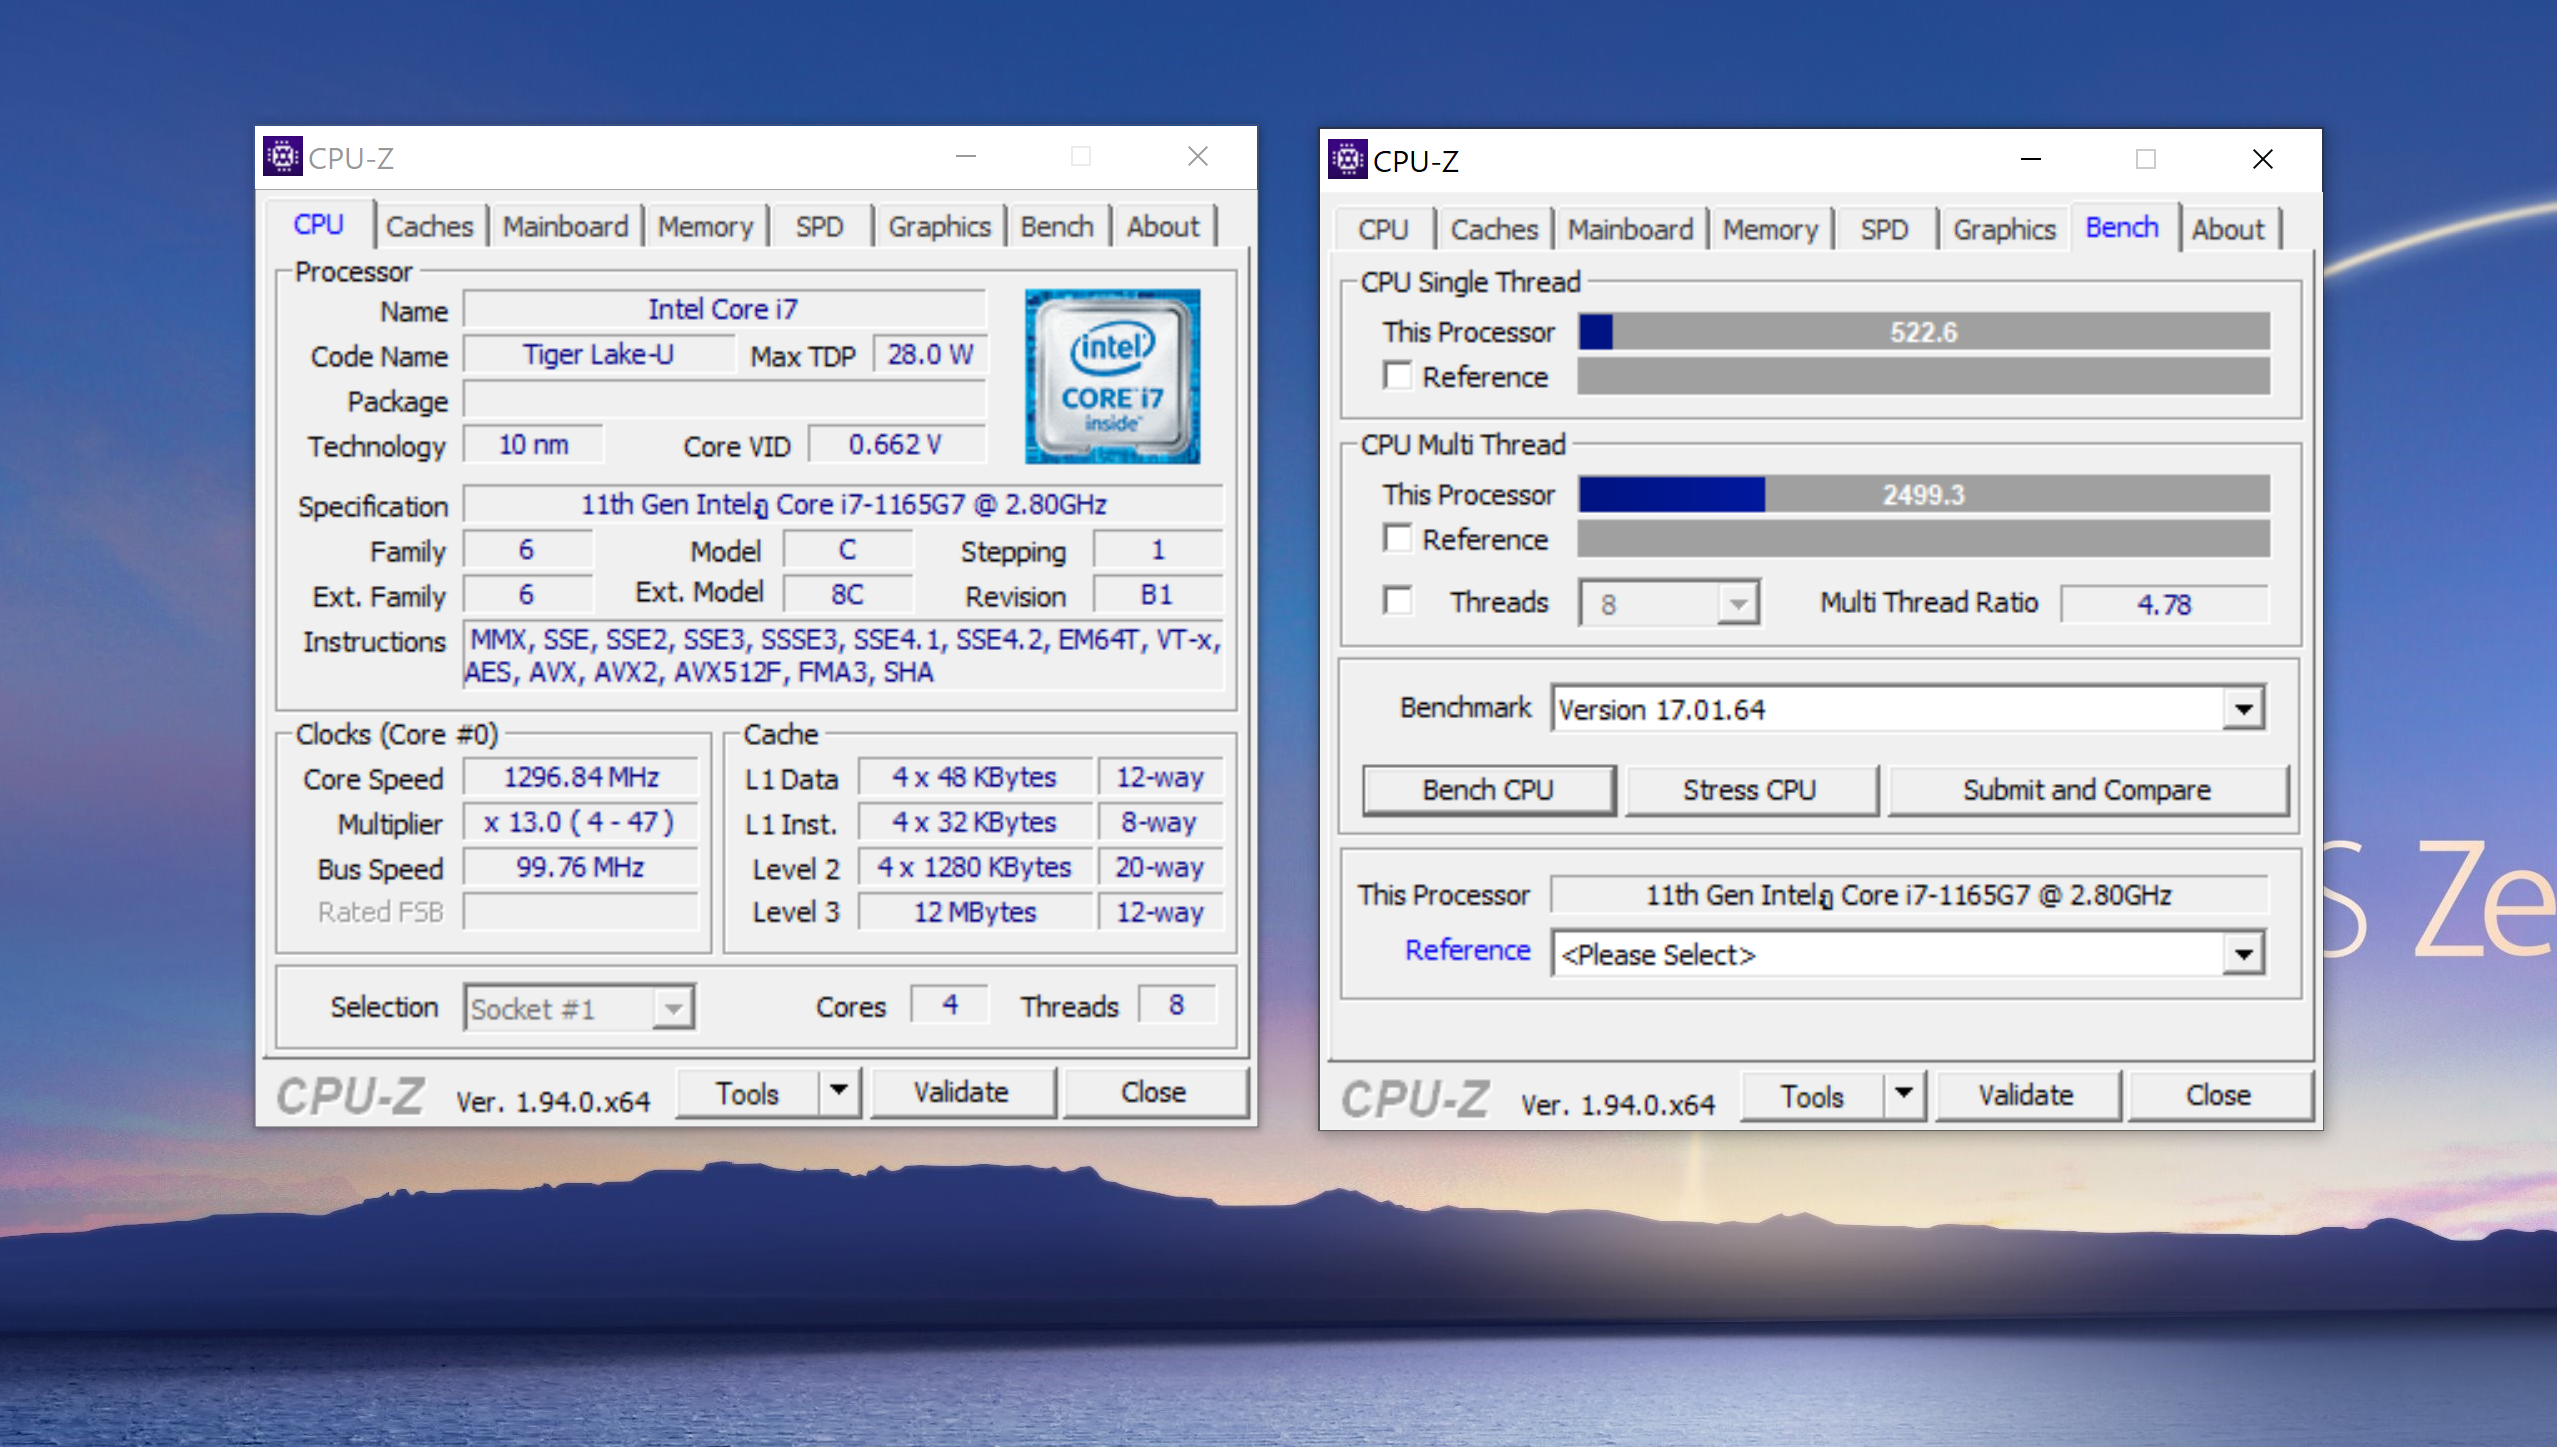
Task: Click Tools button in right CPU-Z window
Action: (x=1811, y=1095)
